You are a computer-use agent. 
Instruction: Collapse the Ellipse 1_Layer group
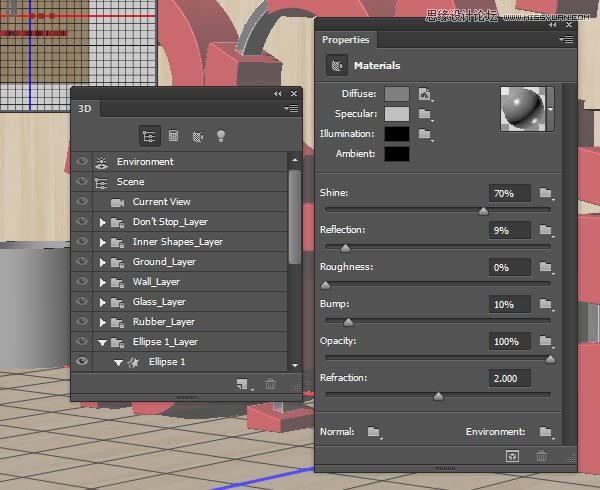click(102, 343)
